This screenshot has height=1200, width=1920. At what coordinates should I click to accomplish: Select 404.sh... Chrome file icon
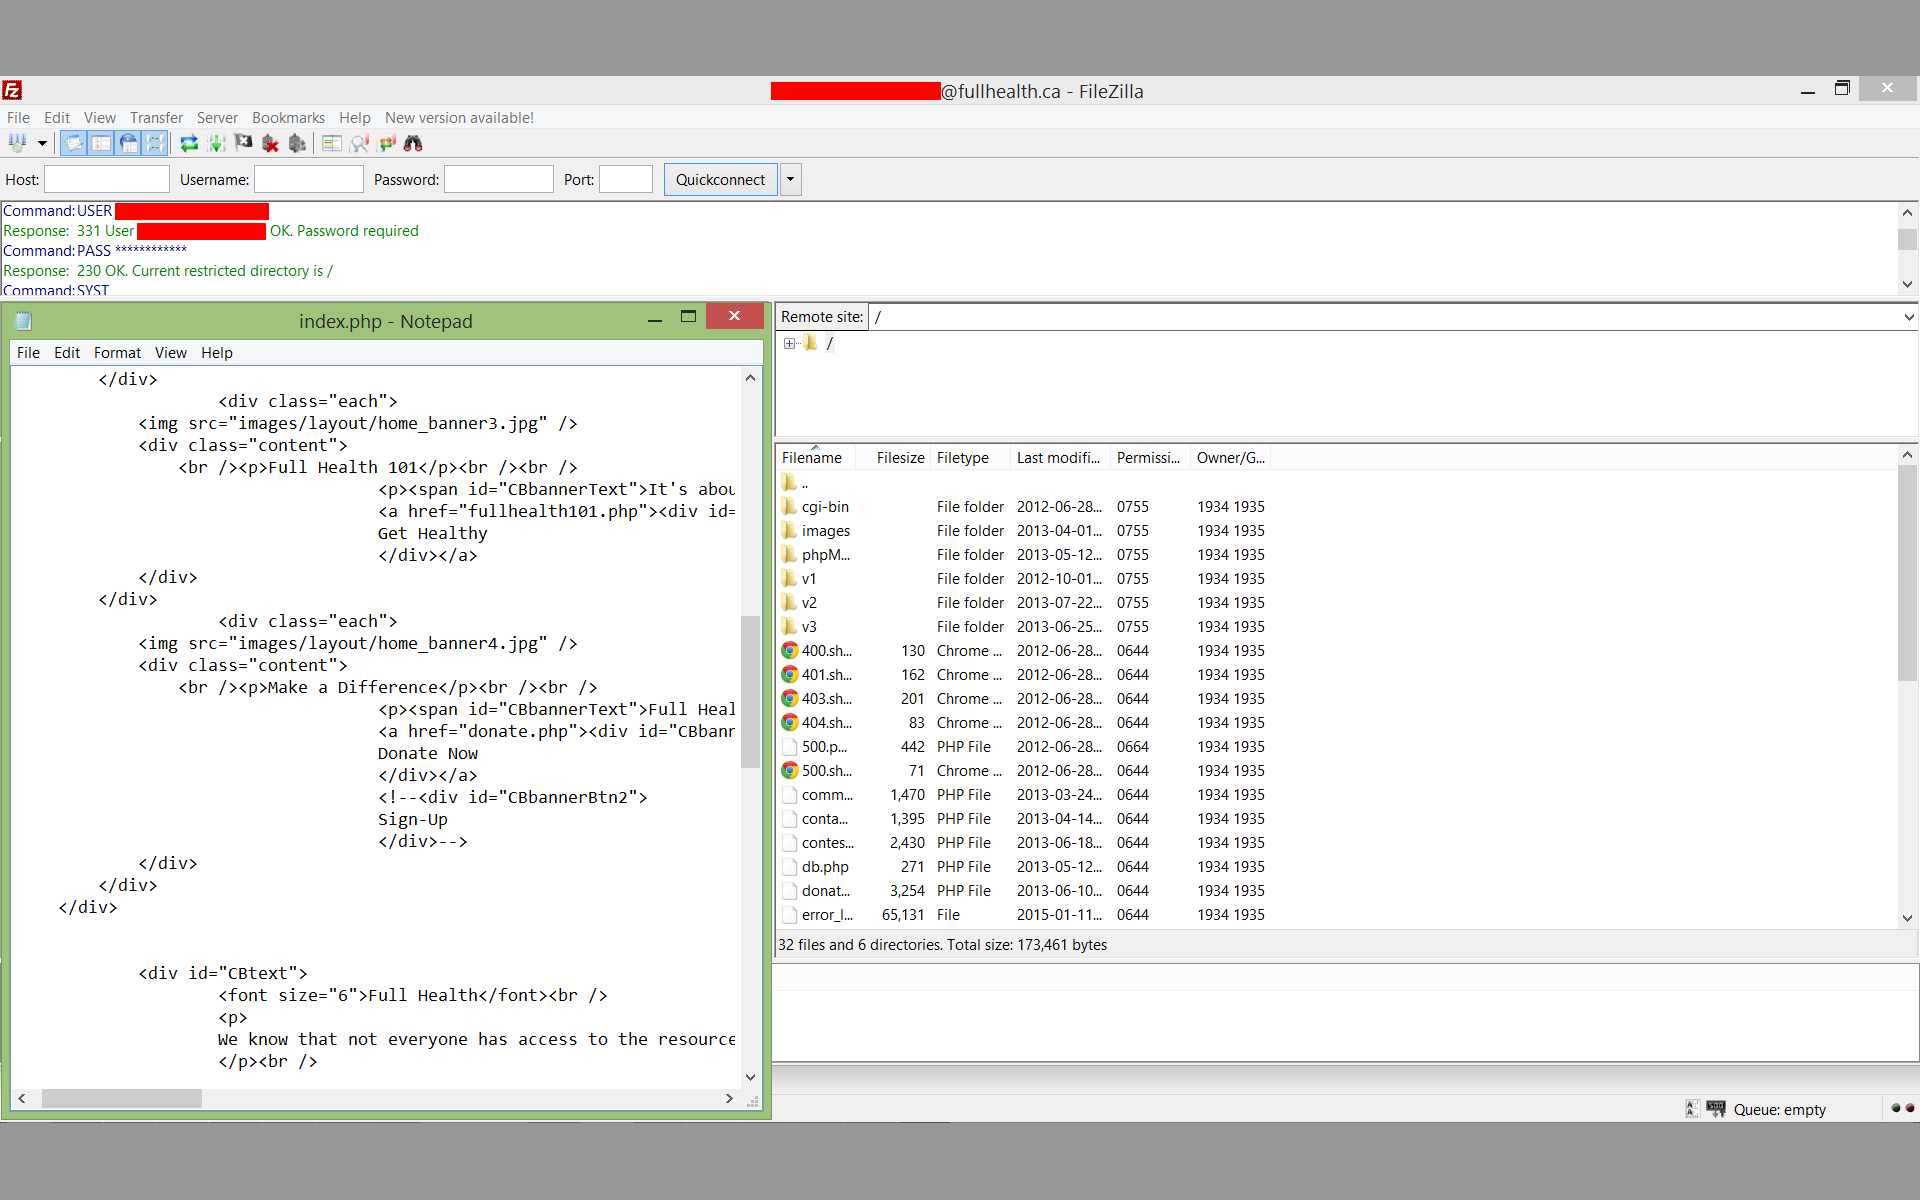pos(789,722)
